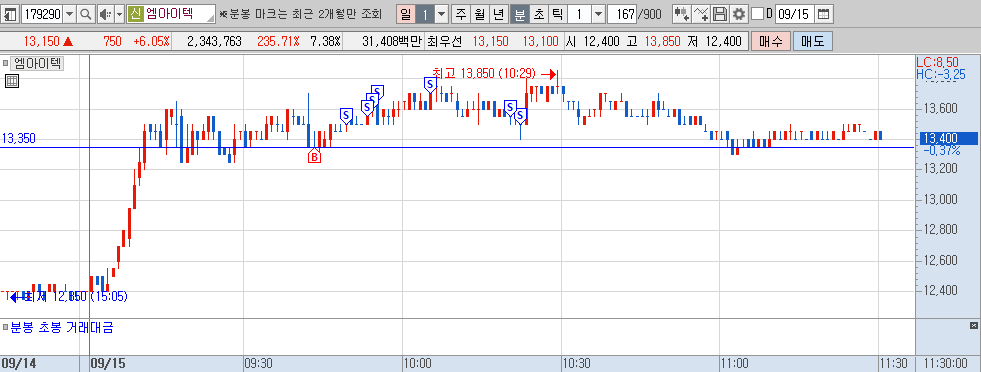The height and width of the screenshot is (372, 981).
Task: Click the 매도 sell button
Action: [813, 42]
